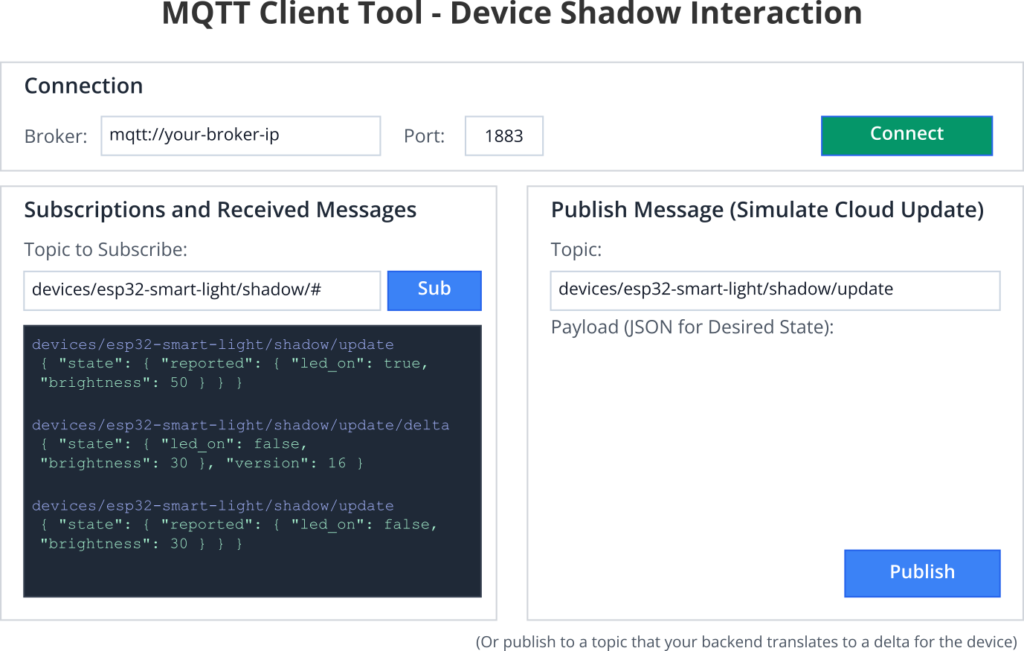Image resolution: width=1024 pixels, height=651 pixels.
Task: Click the green Connect button
Action: (x=906, y=135)
